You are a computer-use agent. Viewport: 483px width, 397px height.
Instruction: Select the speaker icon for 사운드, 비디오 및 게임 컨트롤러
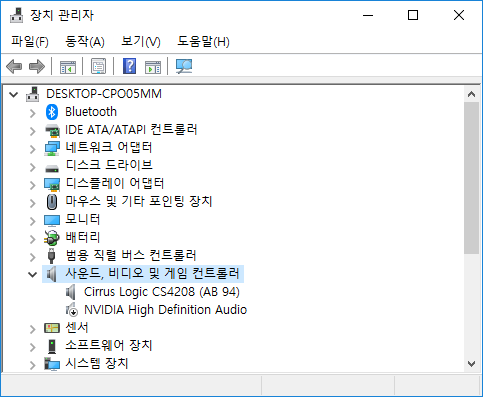tap(52, 274)
